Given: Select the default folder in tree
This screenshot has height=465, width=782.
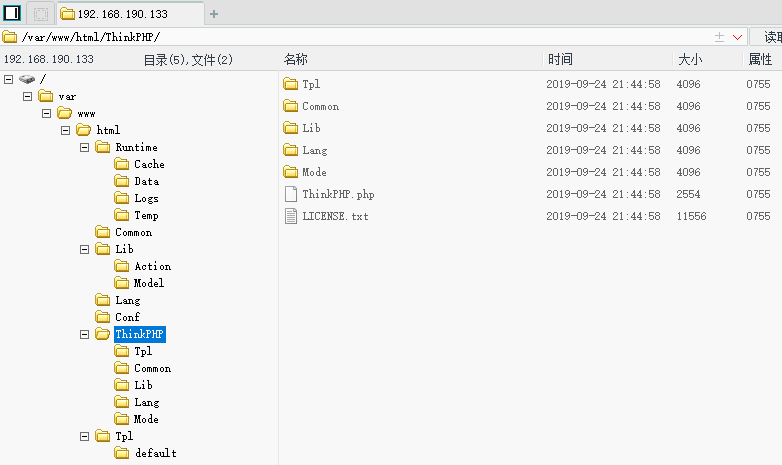Looking at the screenshot, I should [156, 453].
